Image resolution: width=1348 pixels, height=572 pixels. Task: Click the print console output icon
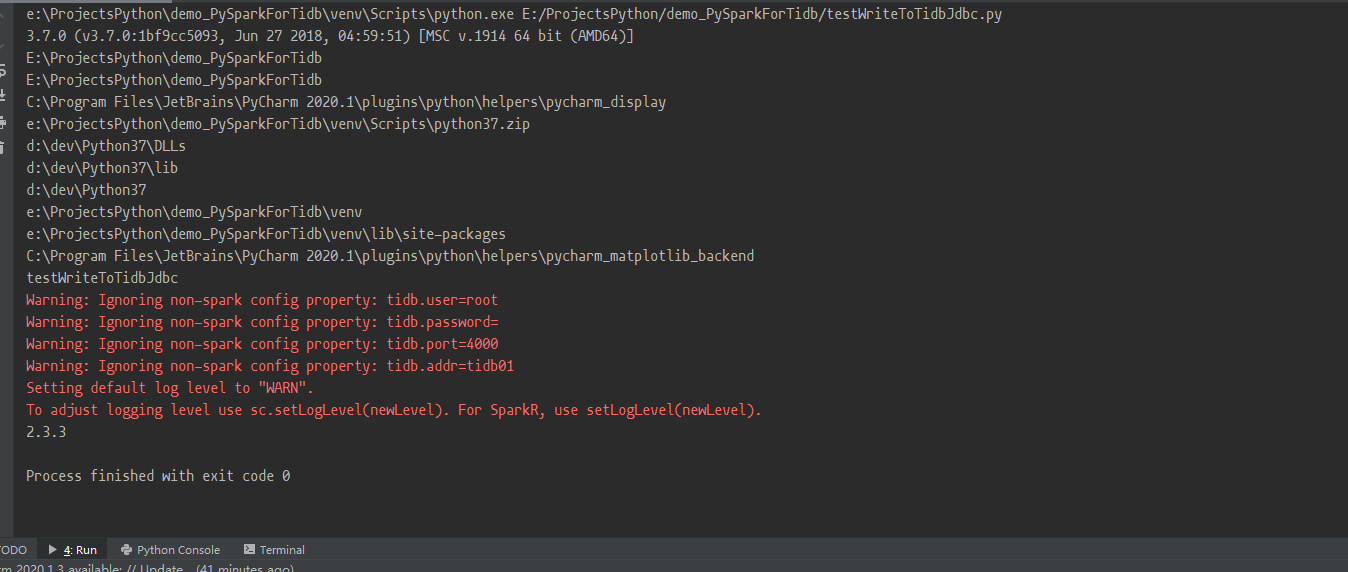[x=3, y=123]
